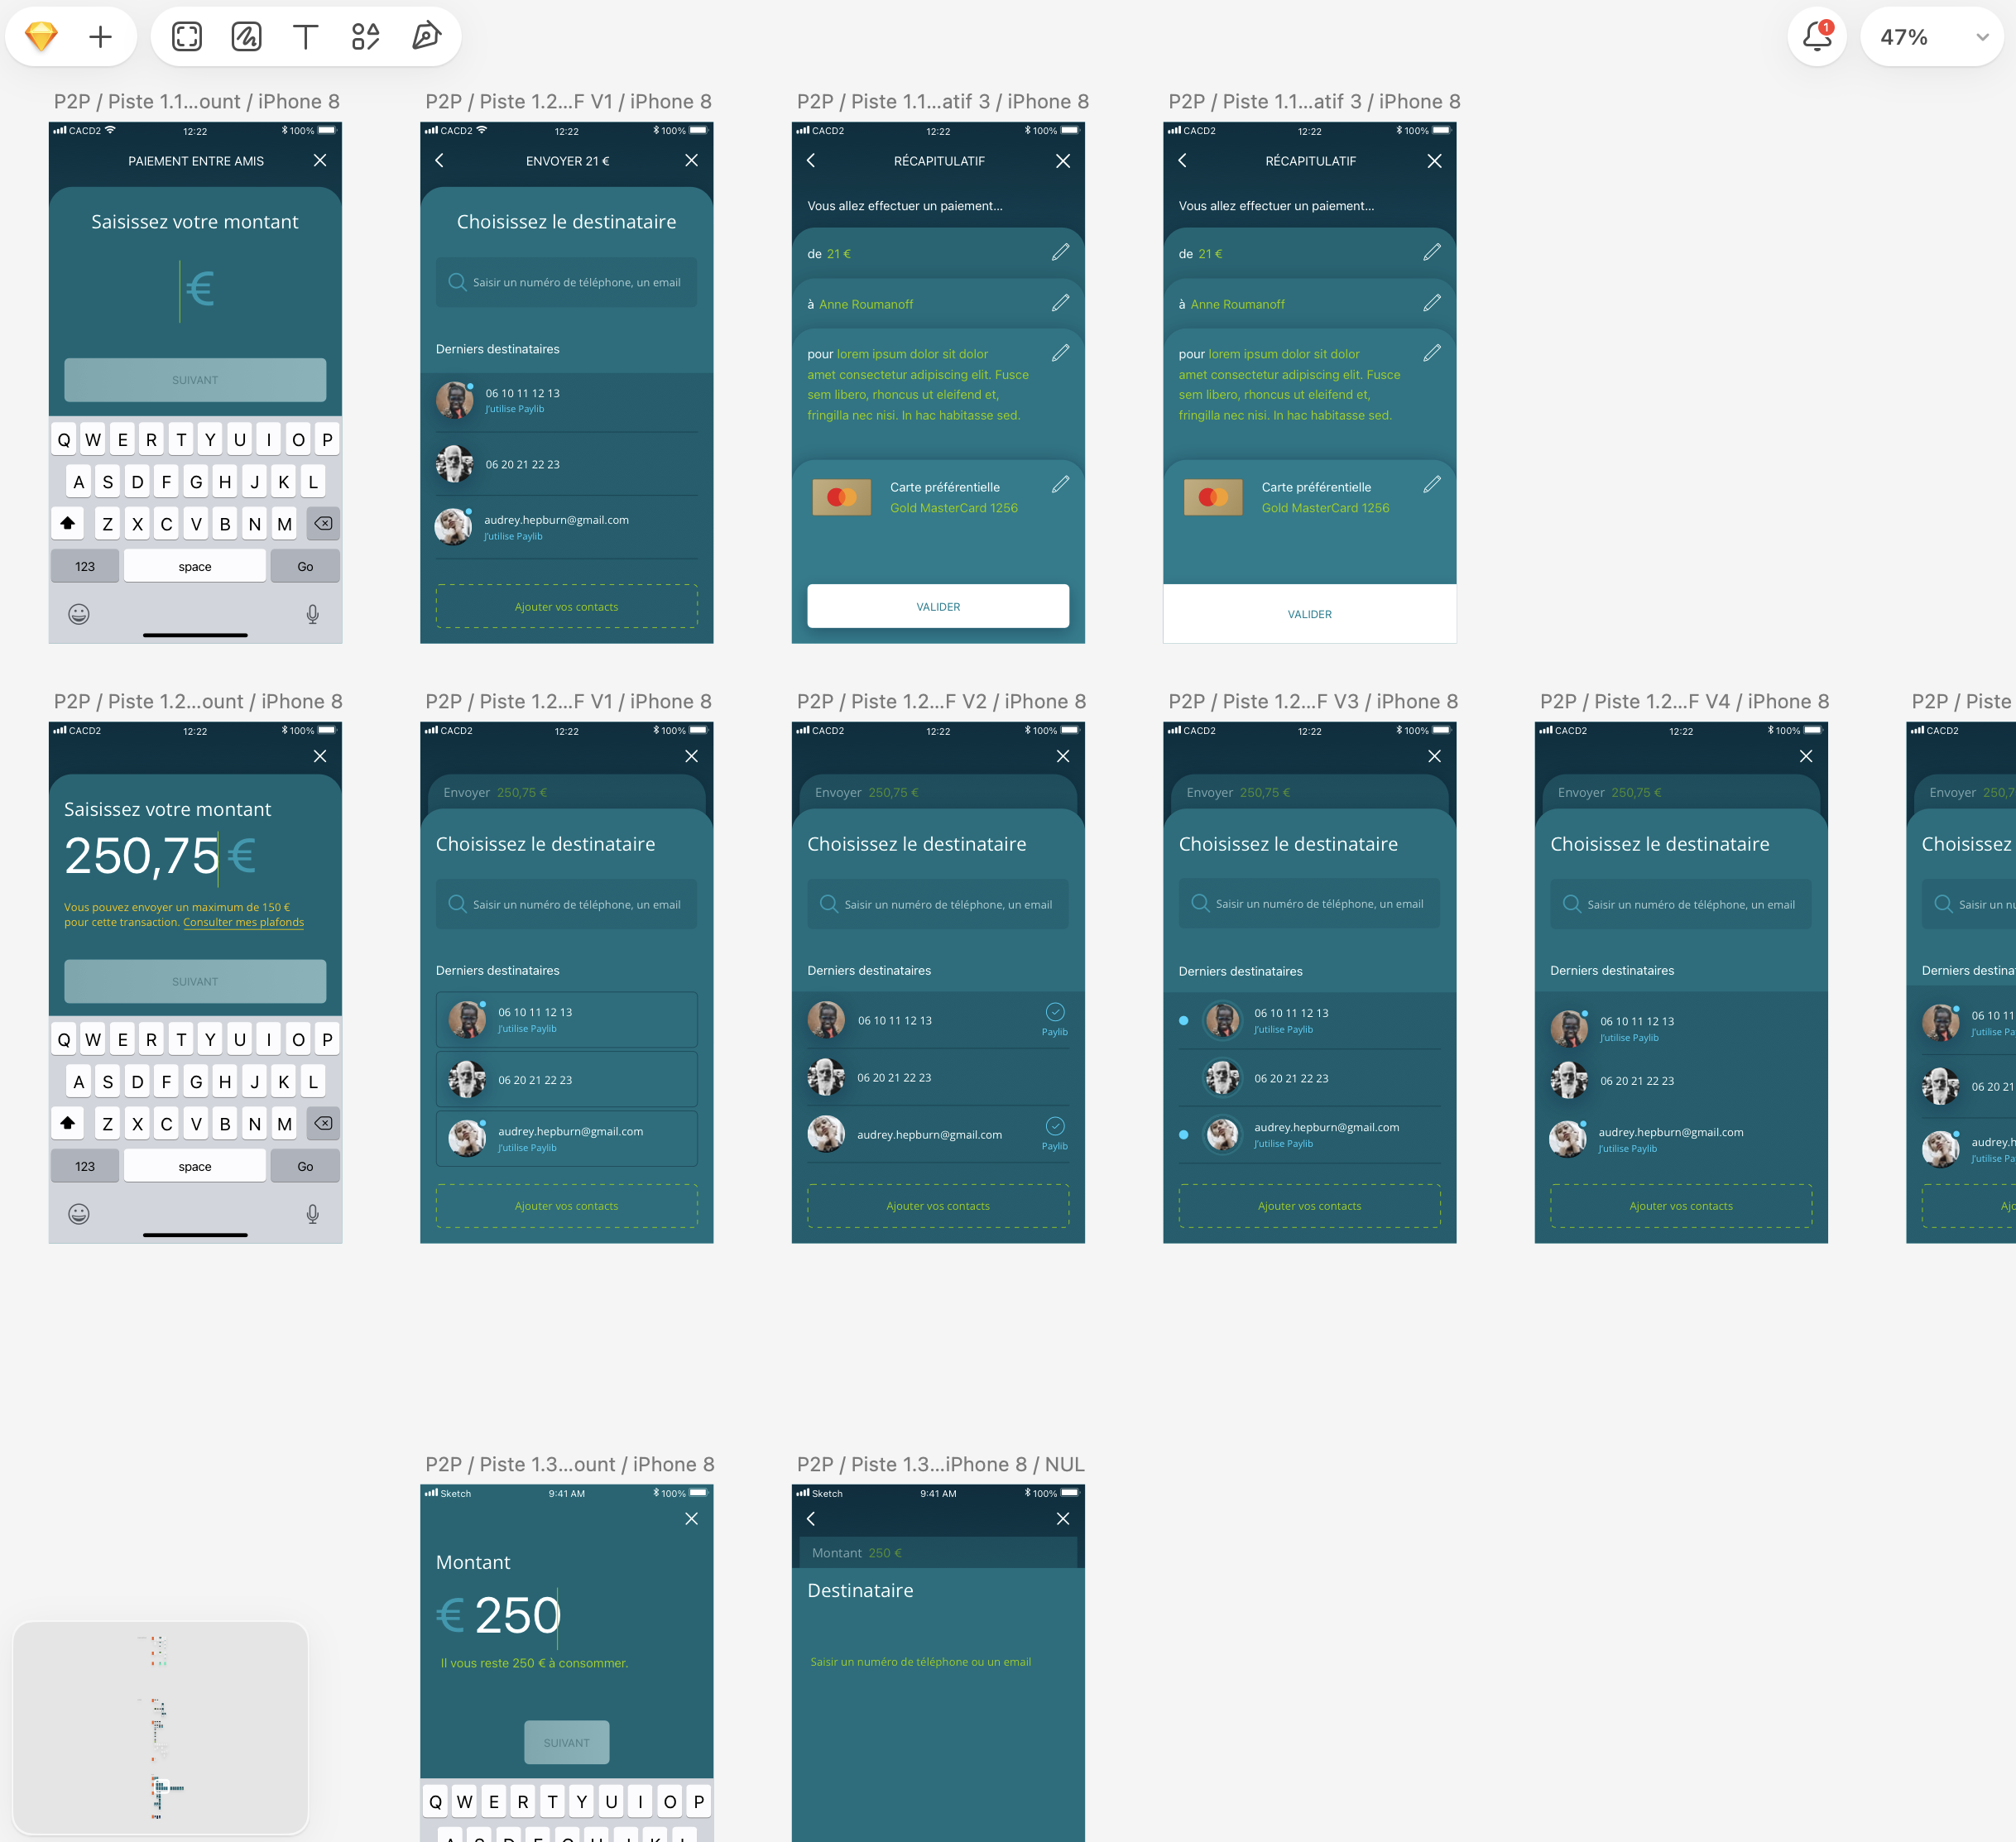Open the 47% zoom dropdown
The height and width of the screenshot is (1842, 2016).
[x=1932, y=37]
